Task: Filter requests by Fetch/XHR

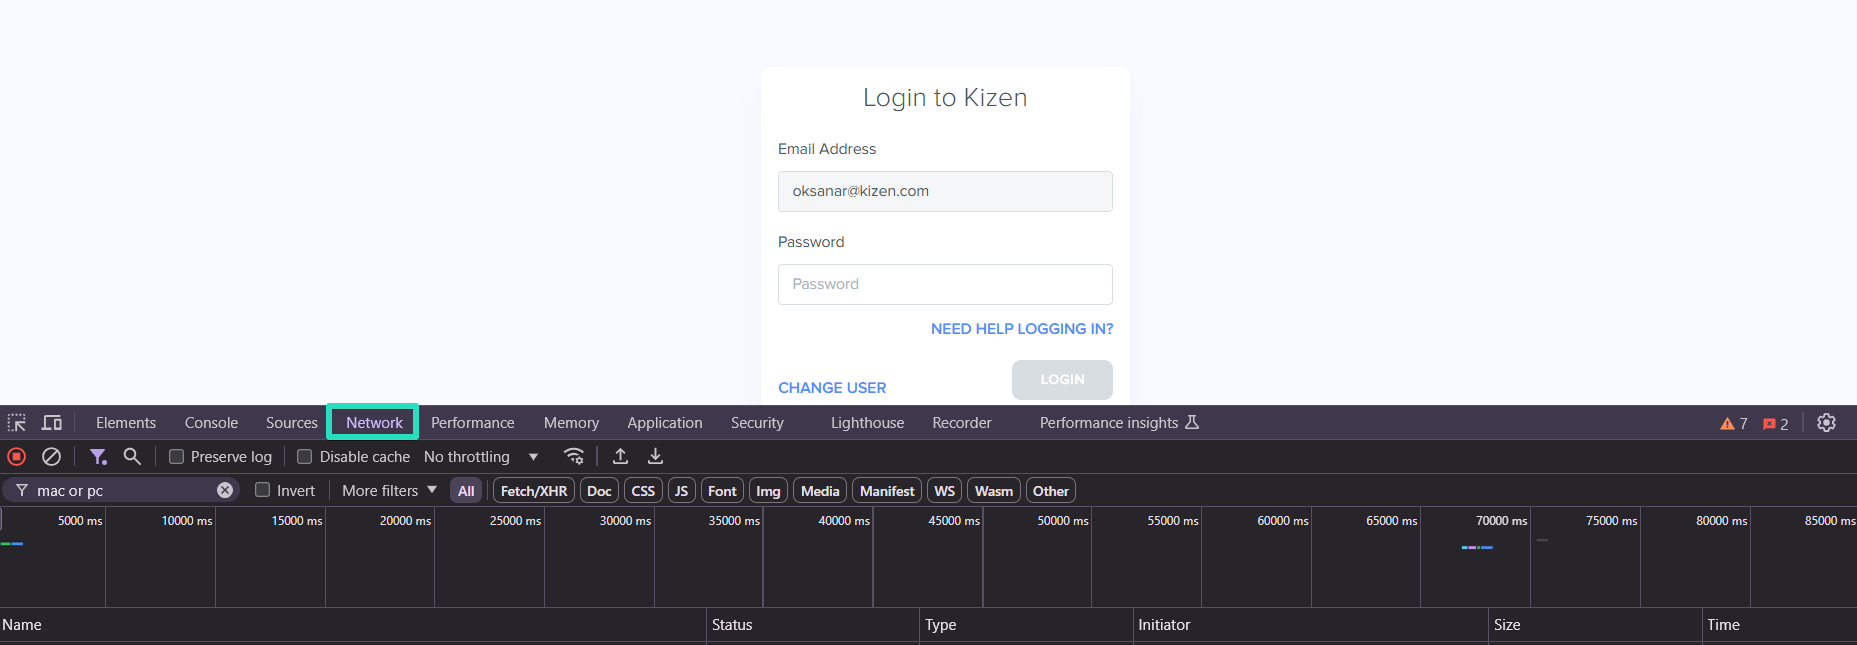Action: point(534,491)
